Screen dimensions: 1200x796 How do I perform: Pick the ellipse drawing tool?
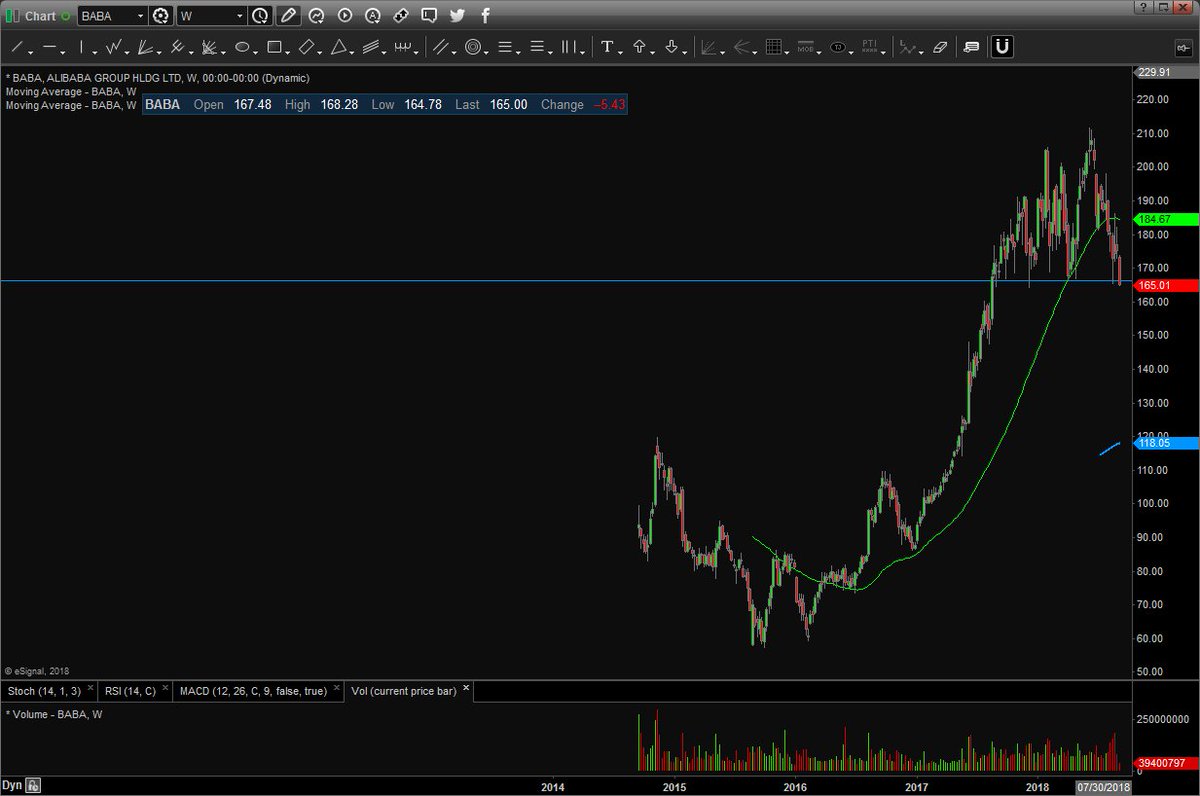(242, 47)
